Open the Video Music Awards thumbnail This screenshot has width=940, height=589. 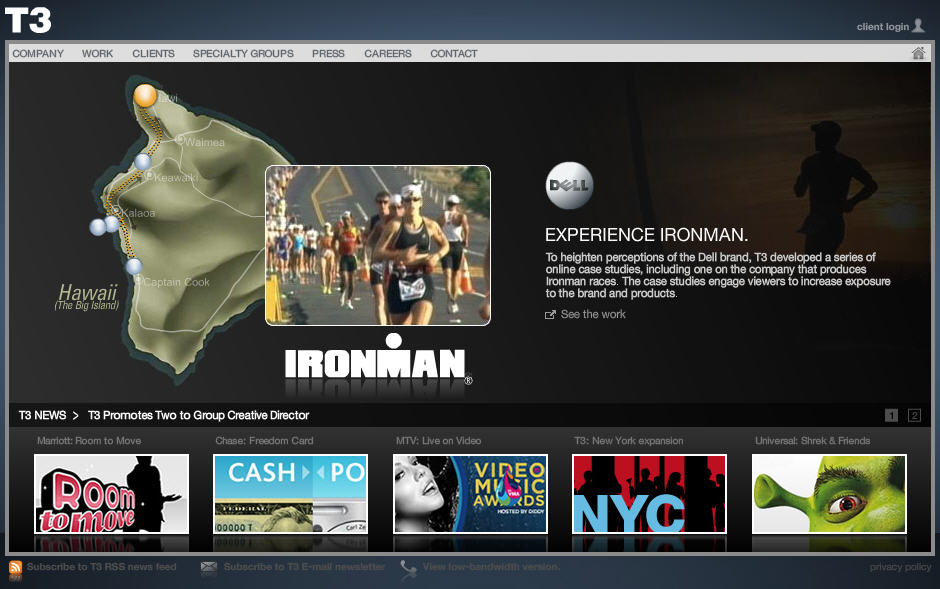click(x=470, y=494)
